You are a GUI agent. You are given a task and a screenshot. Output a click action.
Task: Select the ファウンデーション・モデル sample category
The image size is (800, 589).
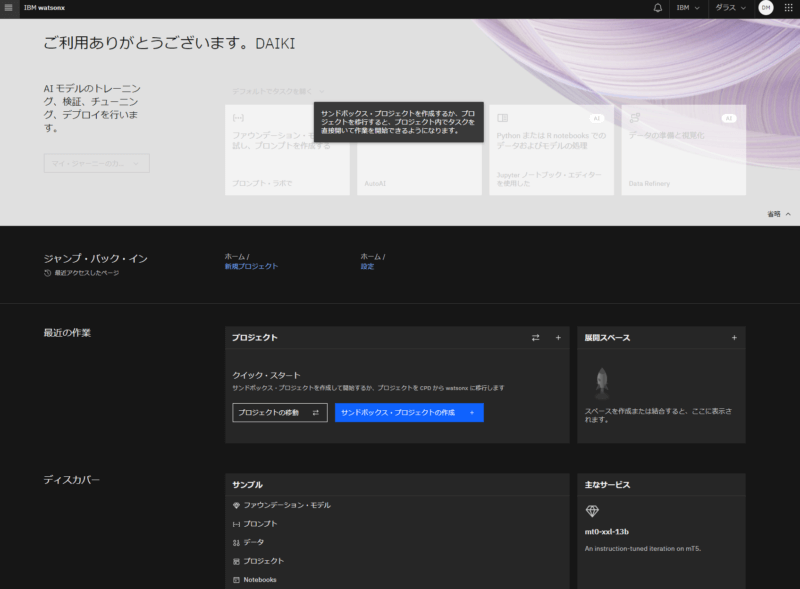click(282, 505)
